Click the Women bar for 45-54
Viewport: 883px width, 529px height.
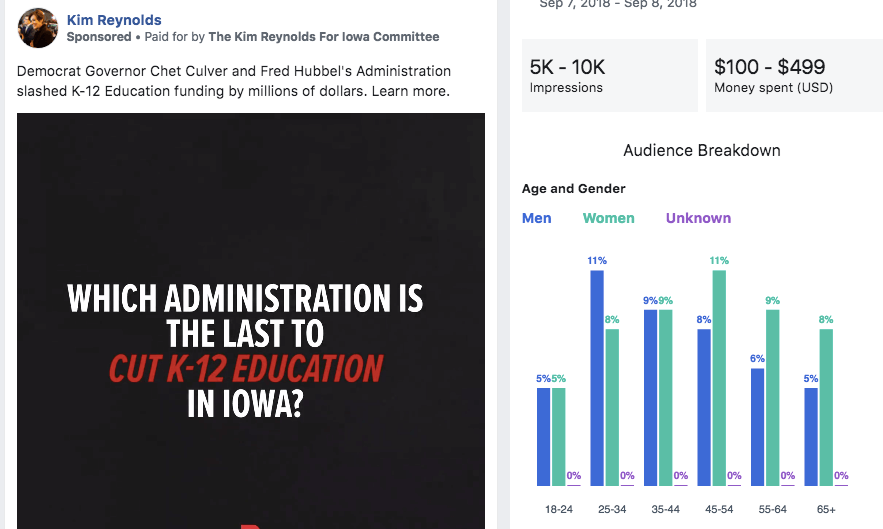[x=718, y=378]
